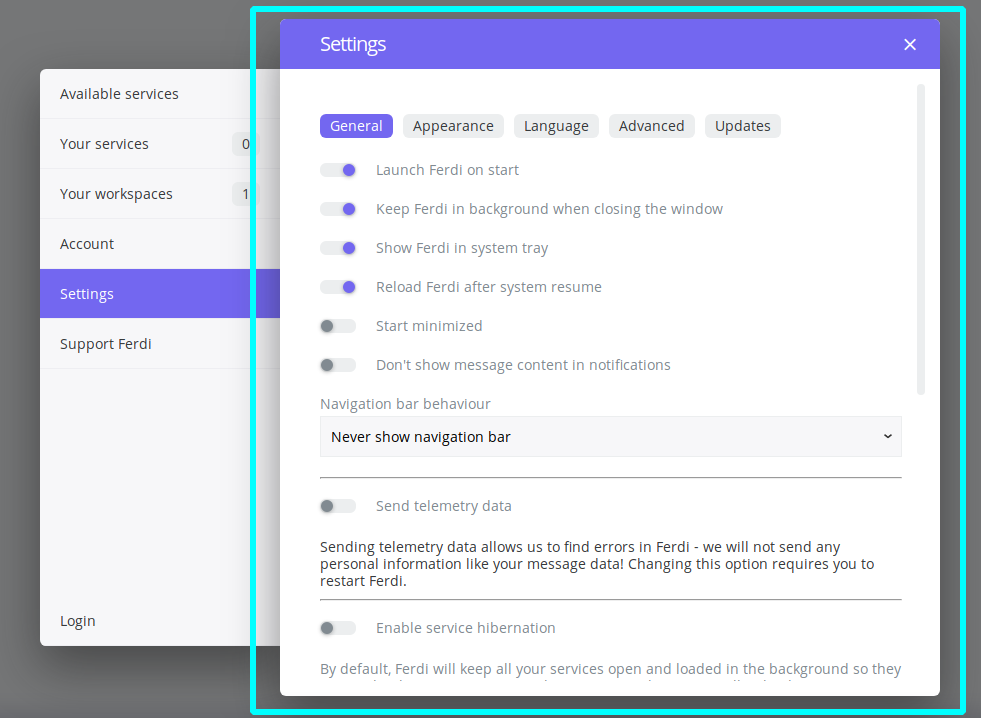This screenshot has height=718, width=981.
Task: Open Available services in the sidebar
Action: (160, 94)
